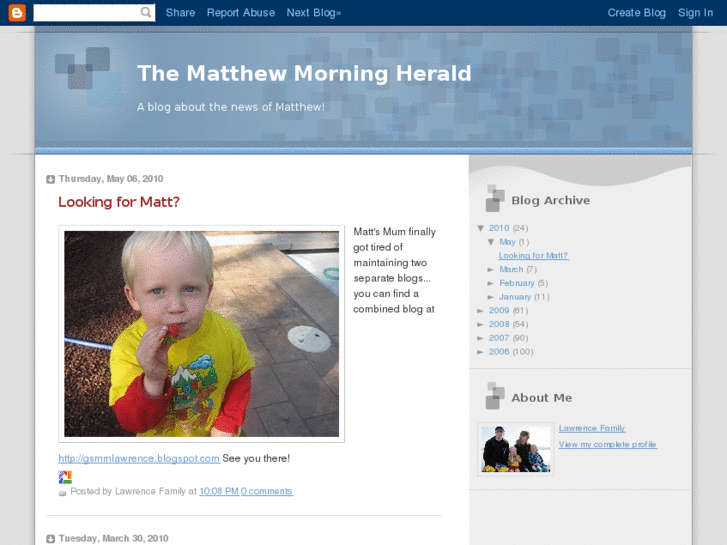Screen dimensions: 727x545
Task: Expand the 2009 archive arrow
Action: click(x=480, y=311)
